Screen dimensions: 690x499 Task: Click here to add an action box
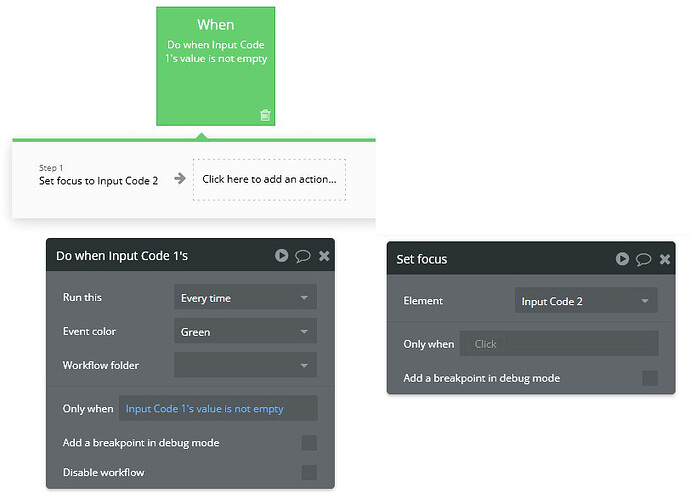(x=269, y=180)
